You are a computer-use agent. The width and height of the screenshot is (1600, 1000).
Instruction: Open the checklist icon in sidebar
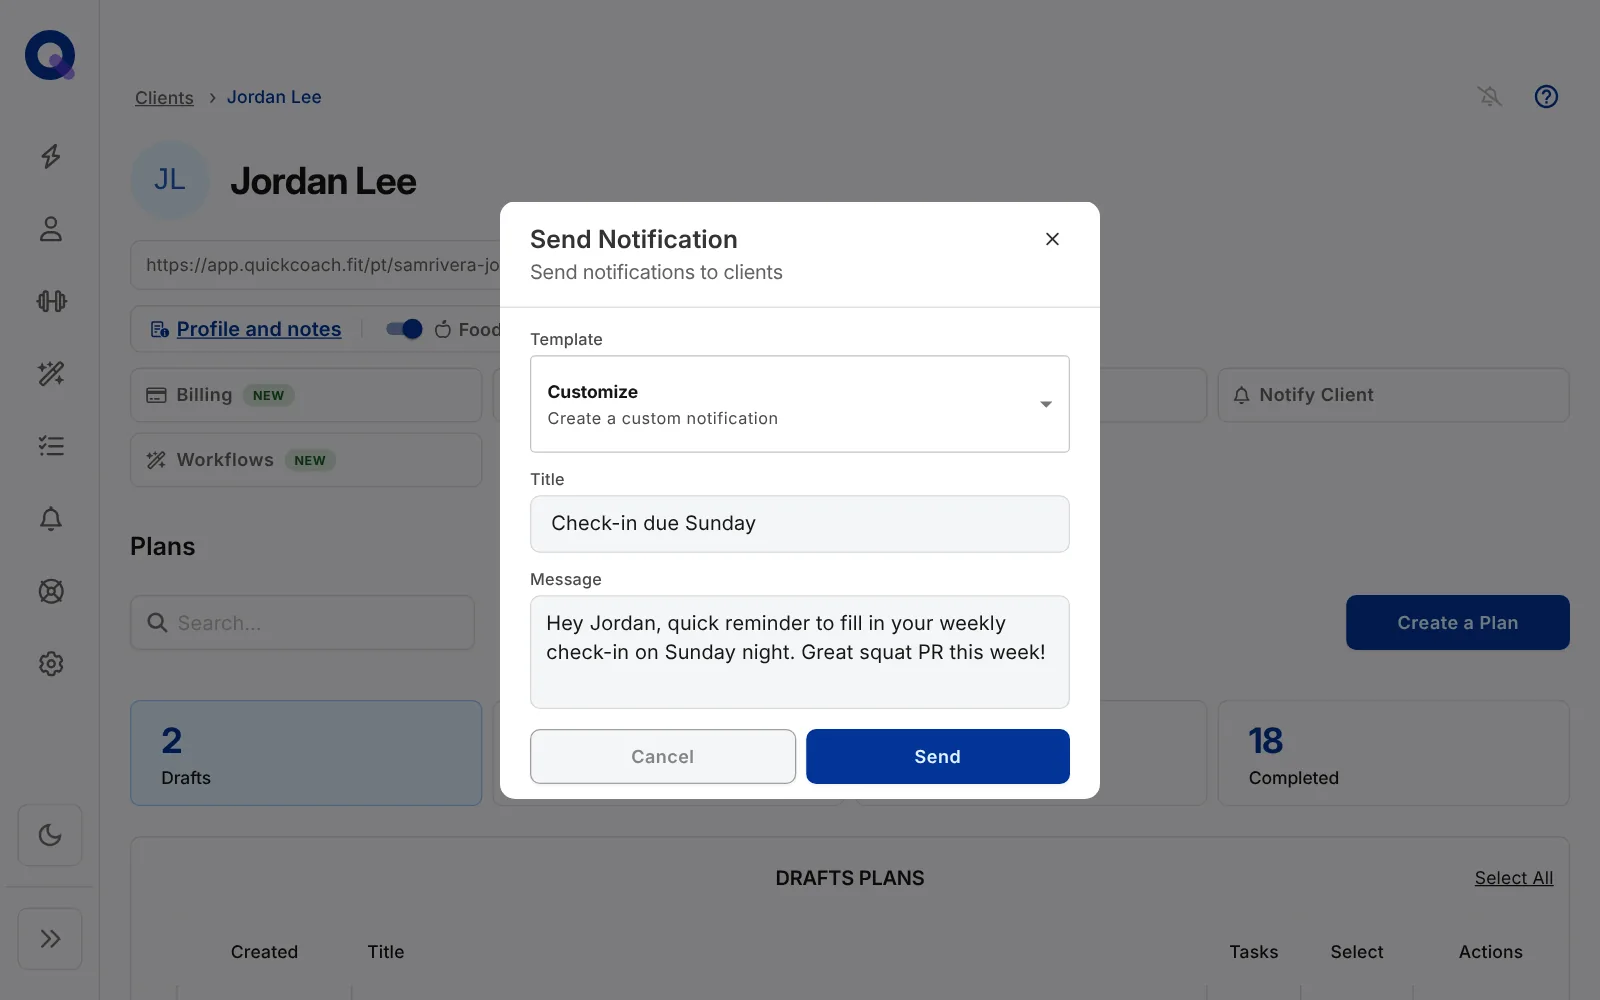(51, 446)
